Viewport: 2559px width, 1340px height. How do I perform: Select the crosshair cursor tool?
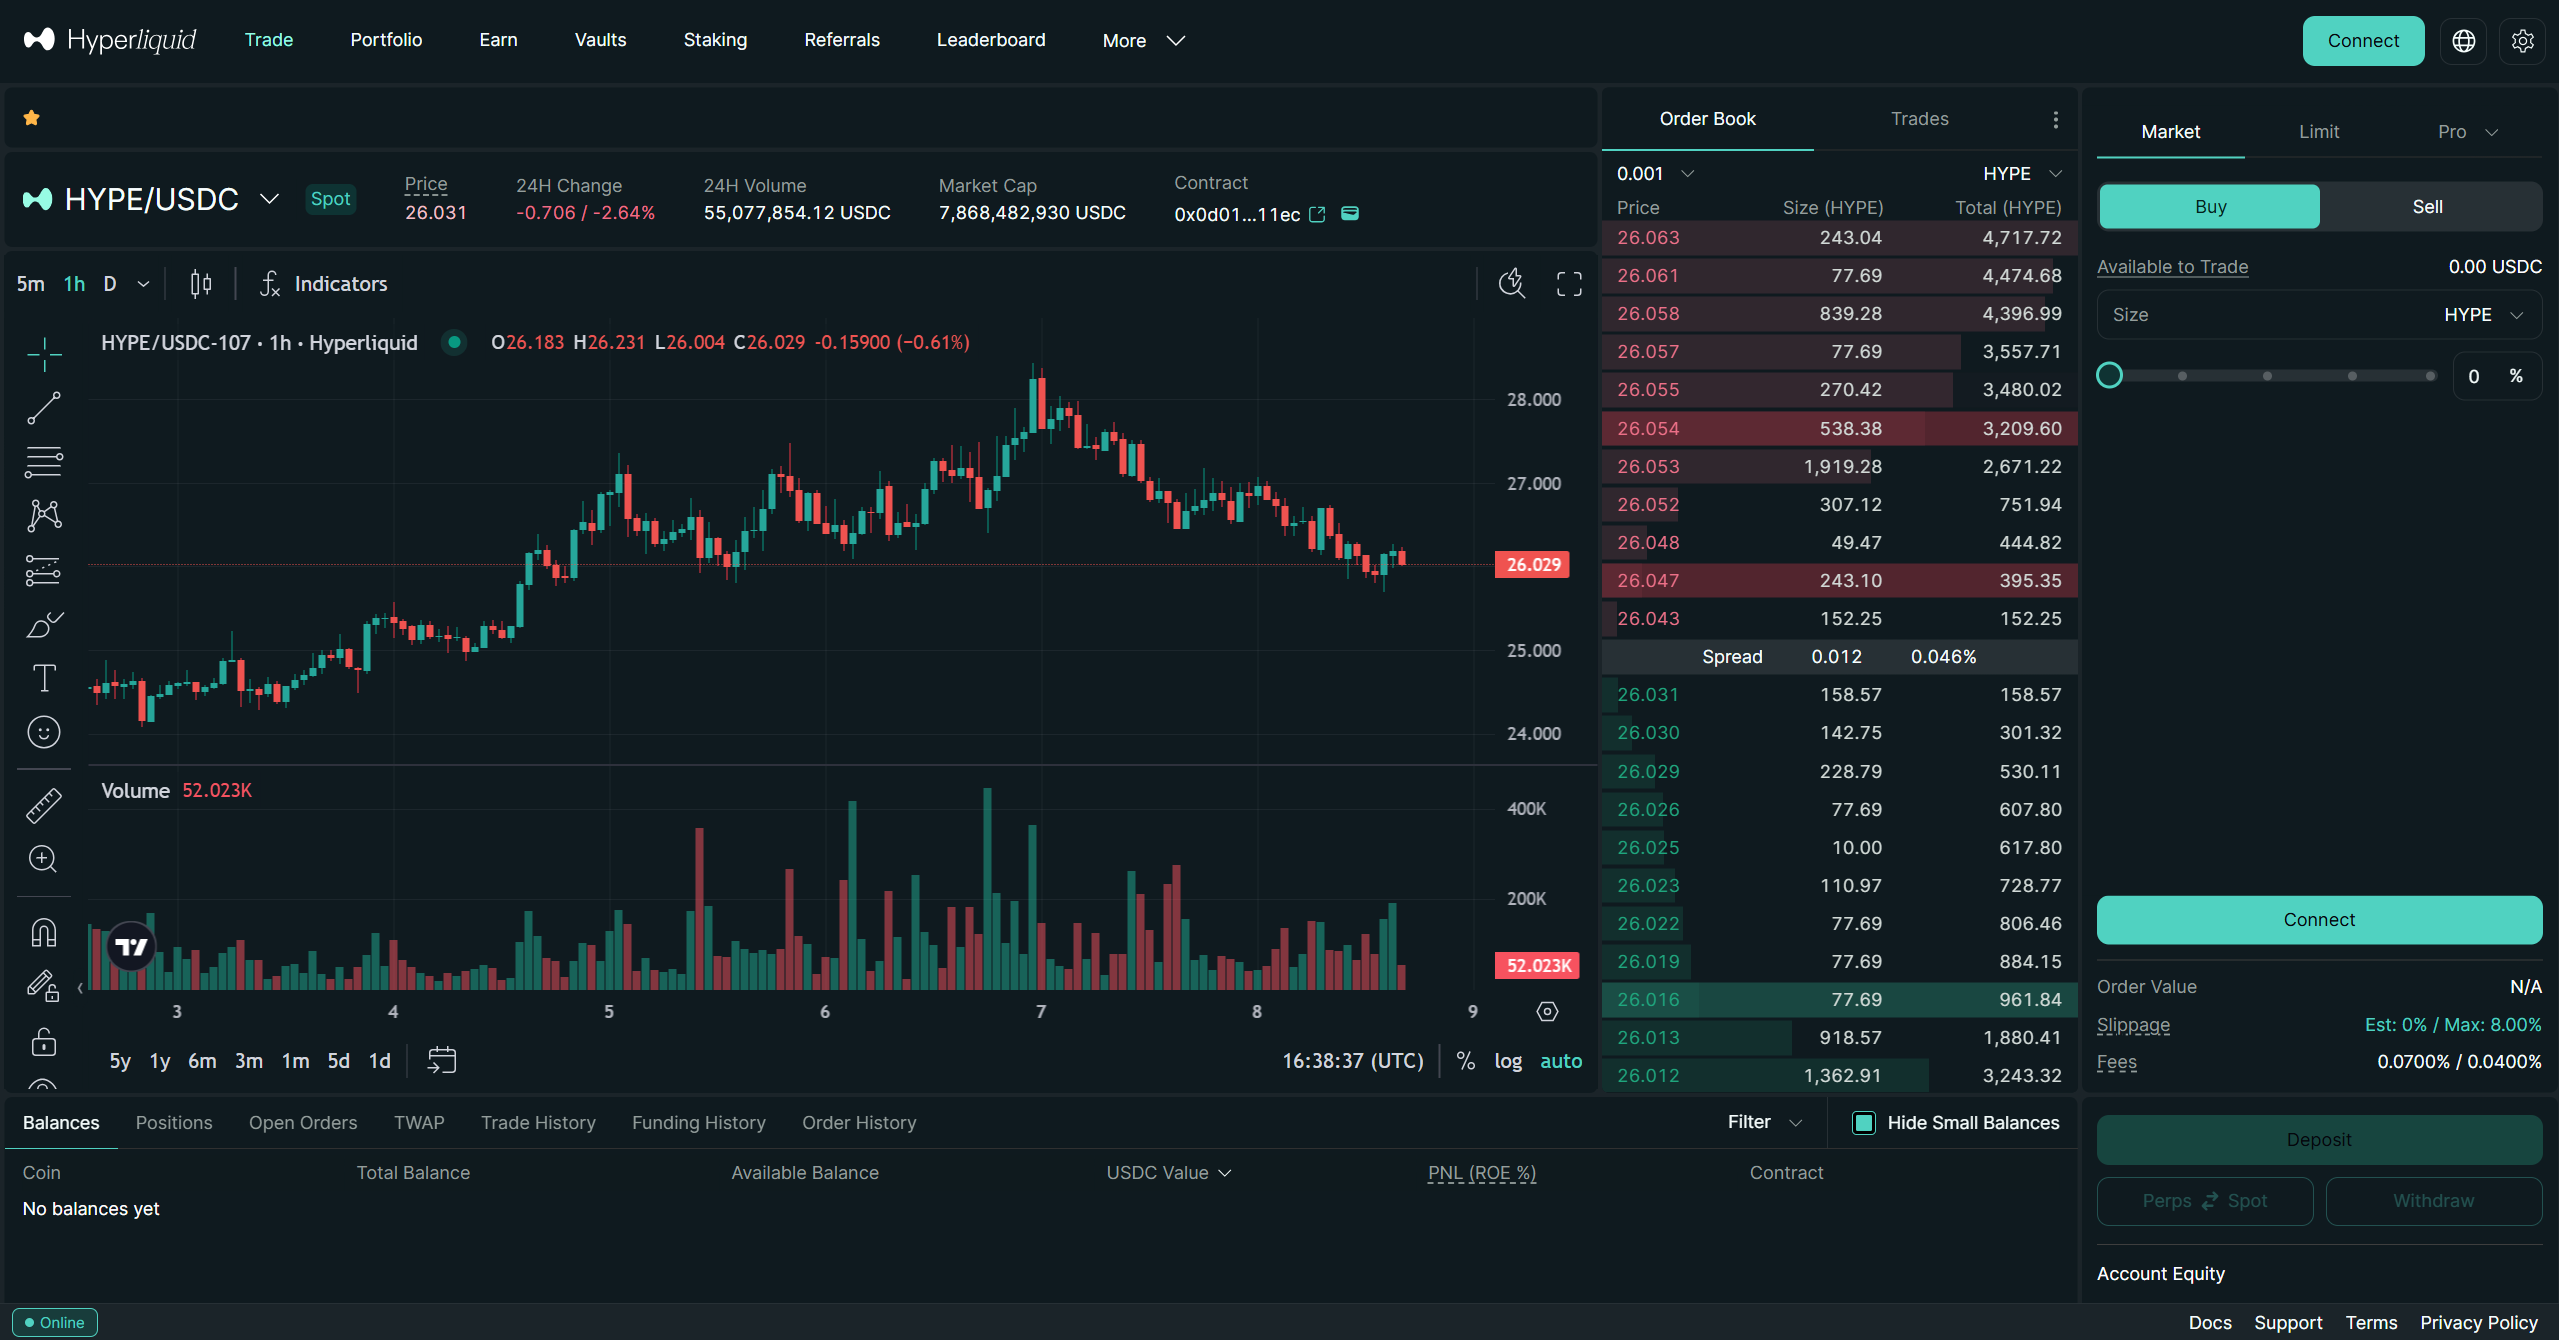point(44,354)
